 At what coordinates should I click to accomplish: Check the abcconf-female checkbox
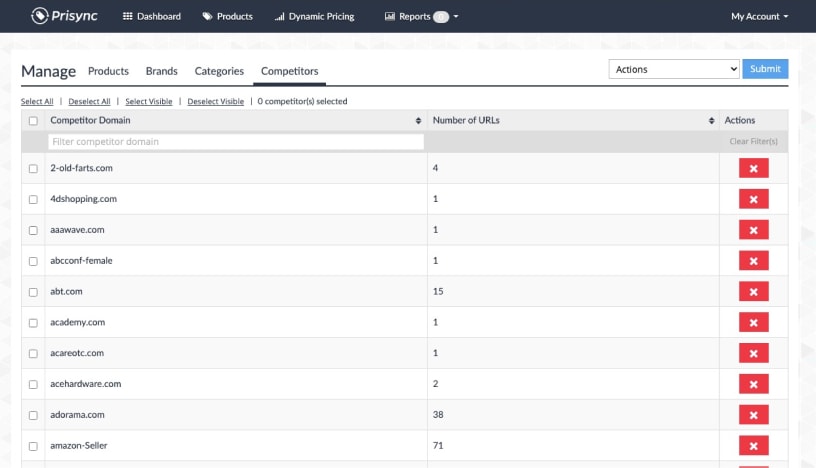[33, 261]
